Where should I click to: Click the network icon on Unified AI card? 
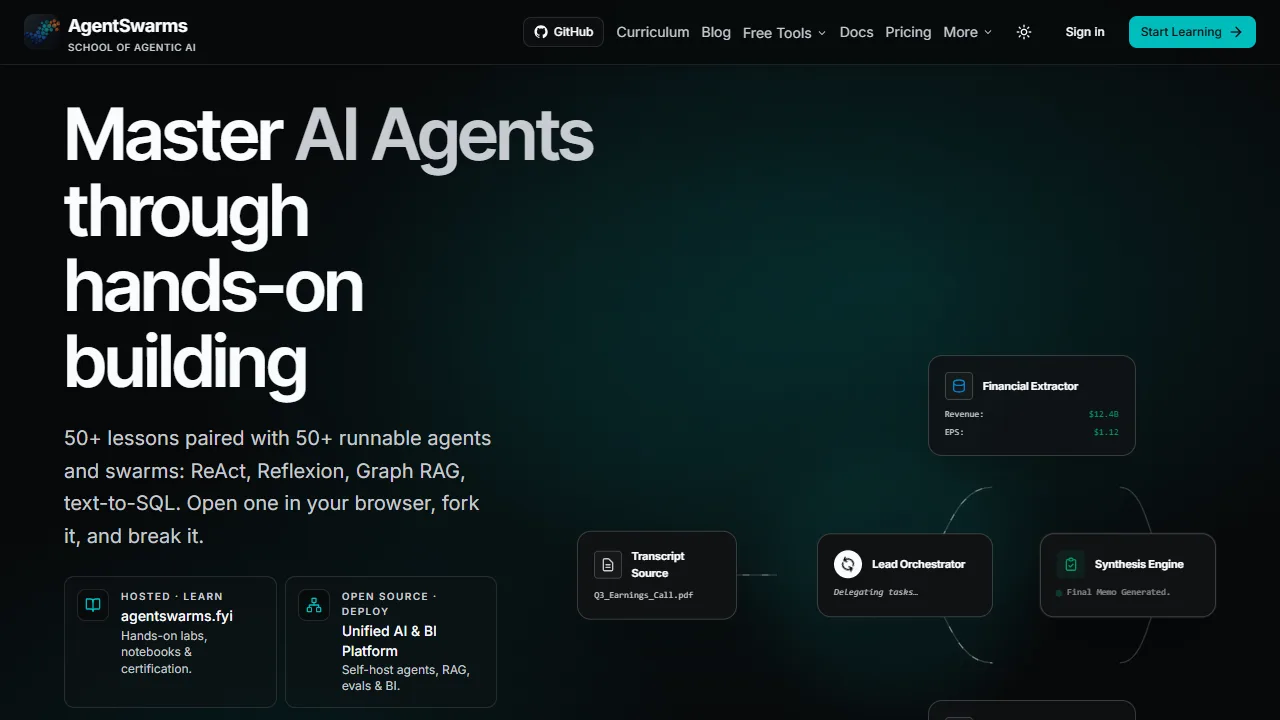314,605
